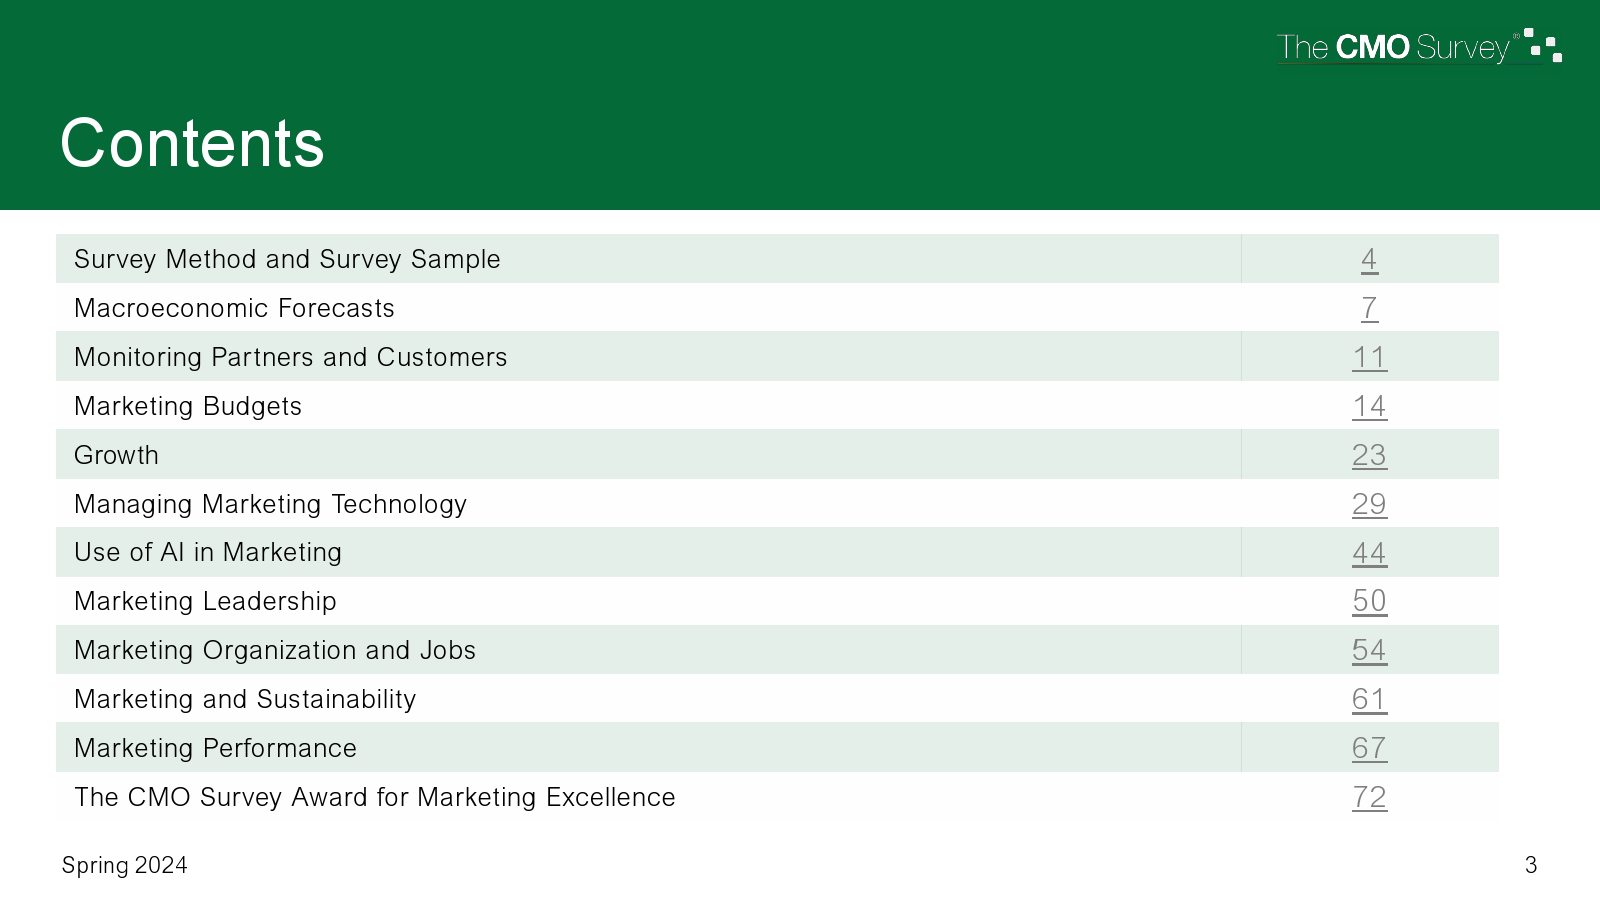Click page 29 link for Marketing Technology
Screen dimensions: 1600x900
tap(1369, 505)
